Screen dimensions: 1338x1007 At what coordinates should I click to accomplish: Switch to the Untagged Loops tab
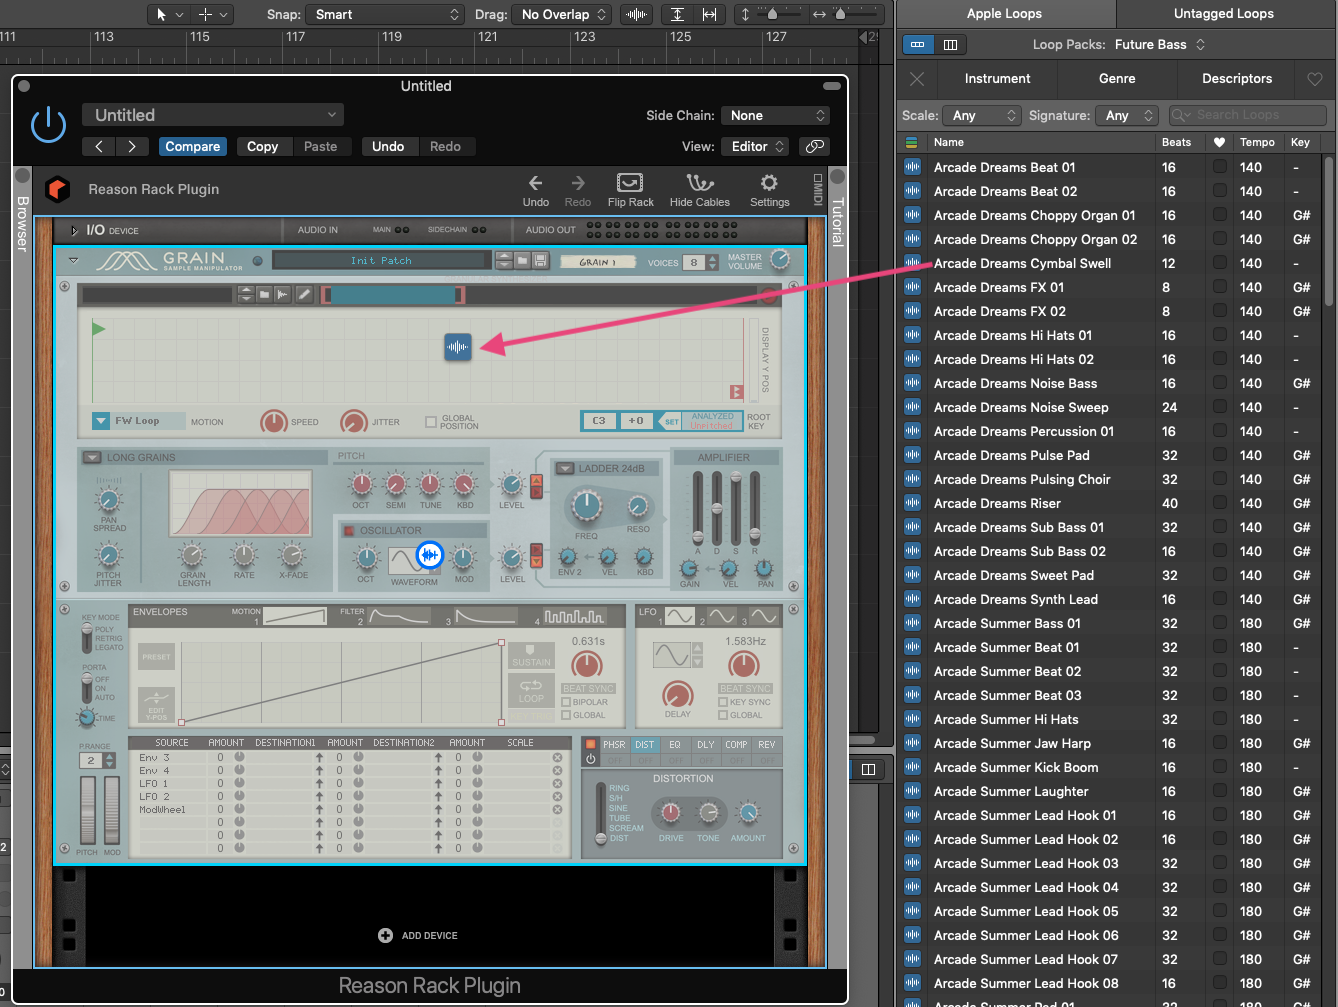pos(1224,14)
